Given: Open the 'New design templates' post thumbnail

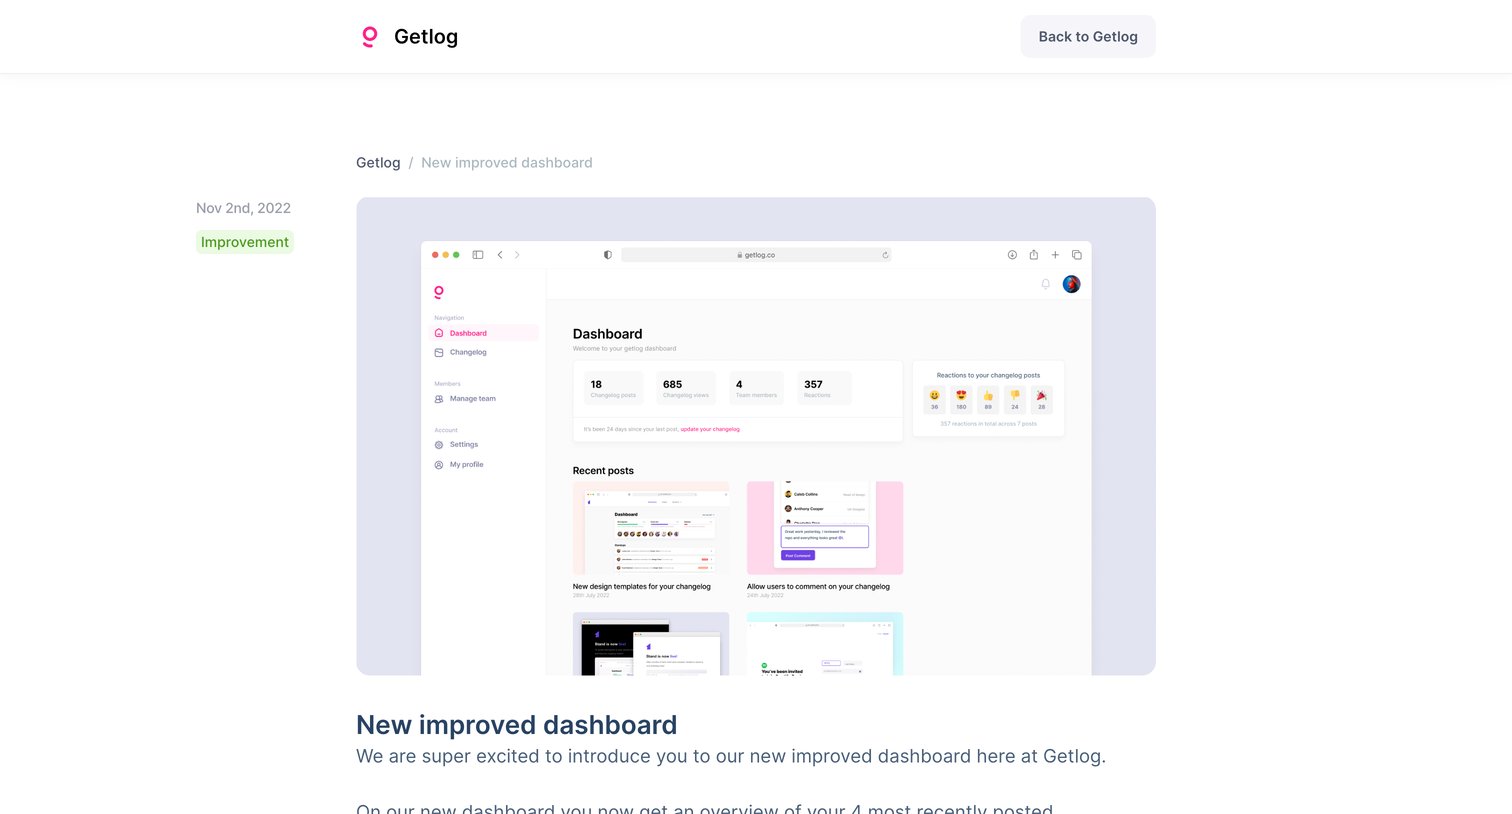Looking at the screenshot, I should tap(651, 528).
